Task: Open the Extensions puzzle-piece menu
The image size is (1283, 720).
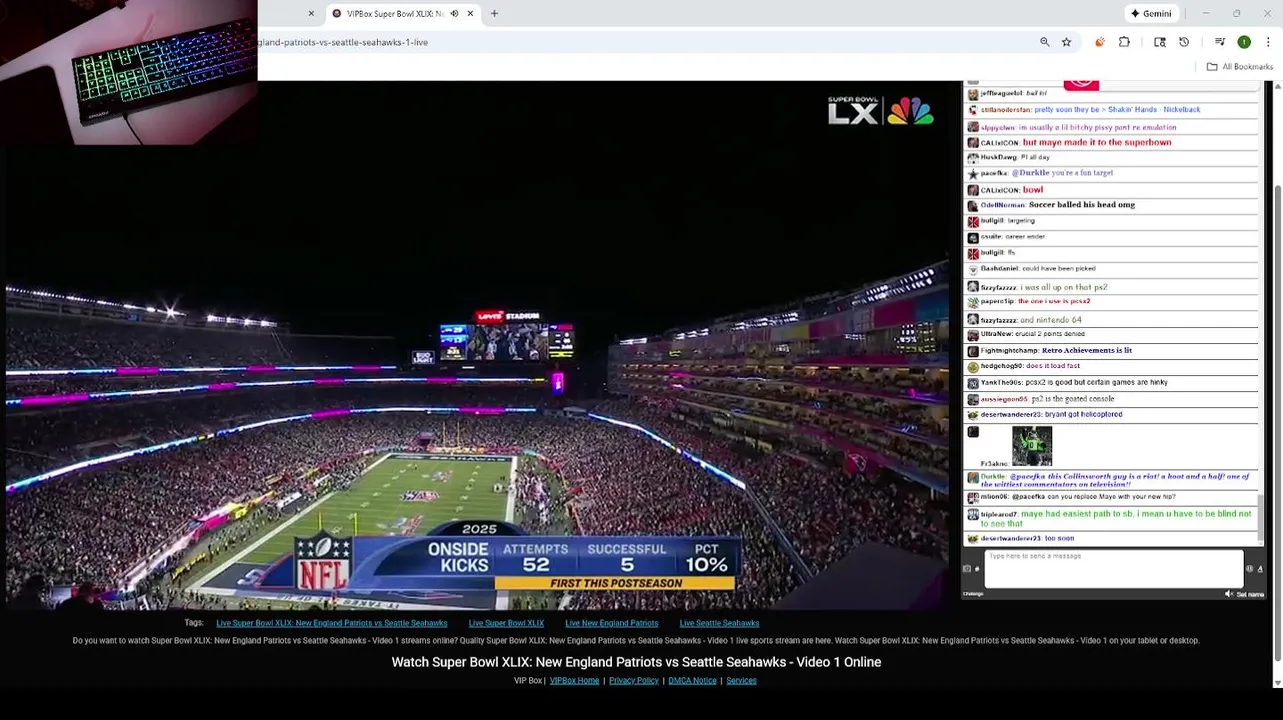Action: (1124, 42)
